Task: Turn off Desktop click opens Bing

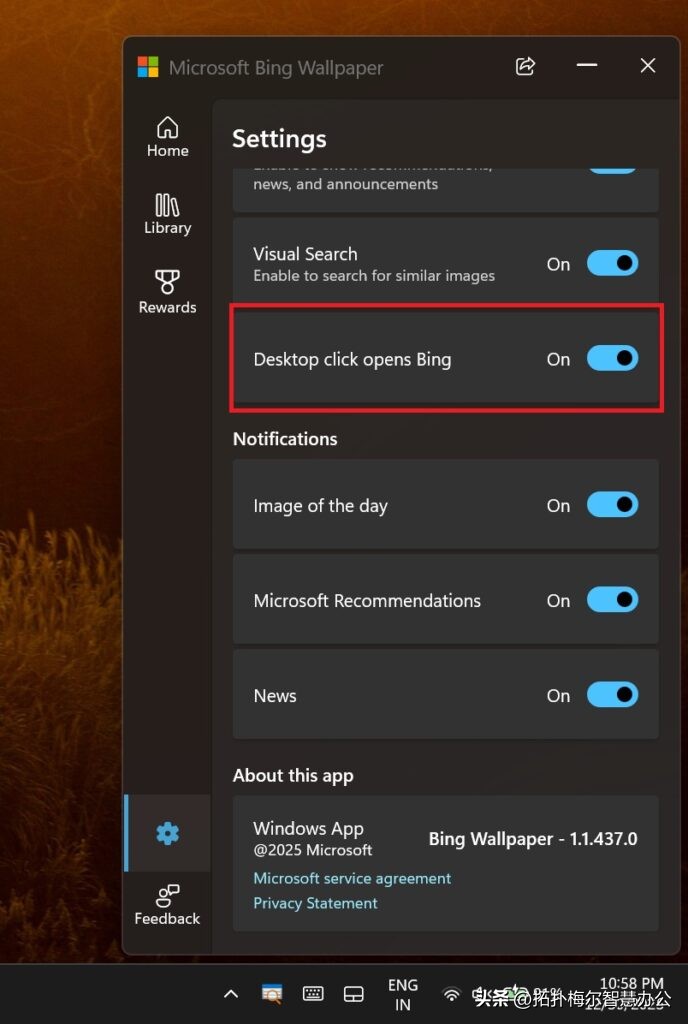Action: [x=611, y=359]
